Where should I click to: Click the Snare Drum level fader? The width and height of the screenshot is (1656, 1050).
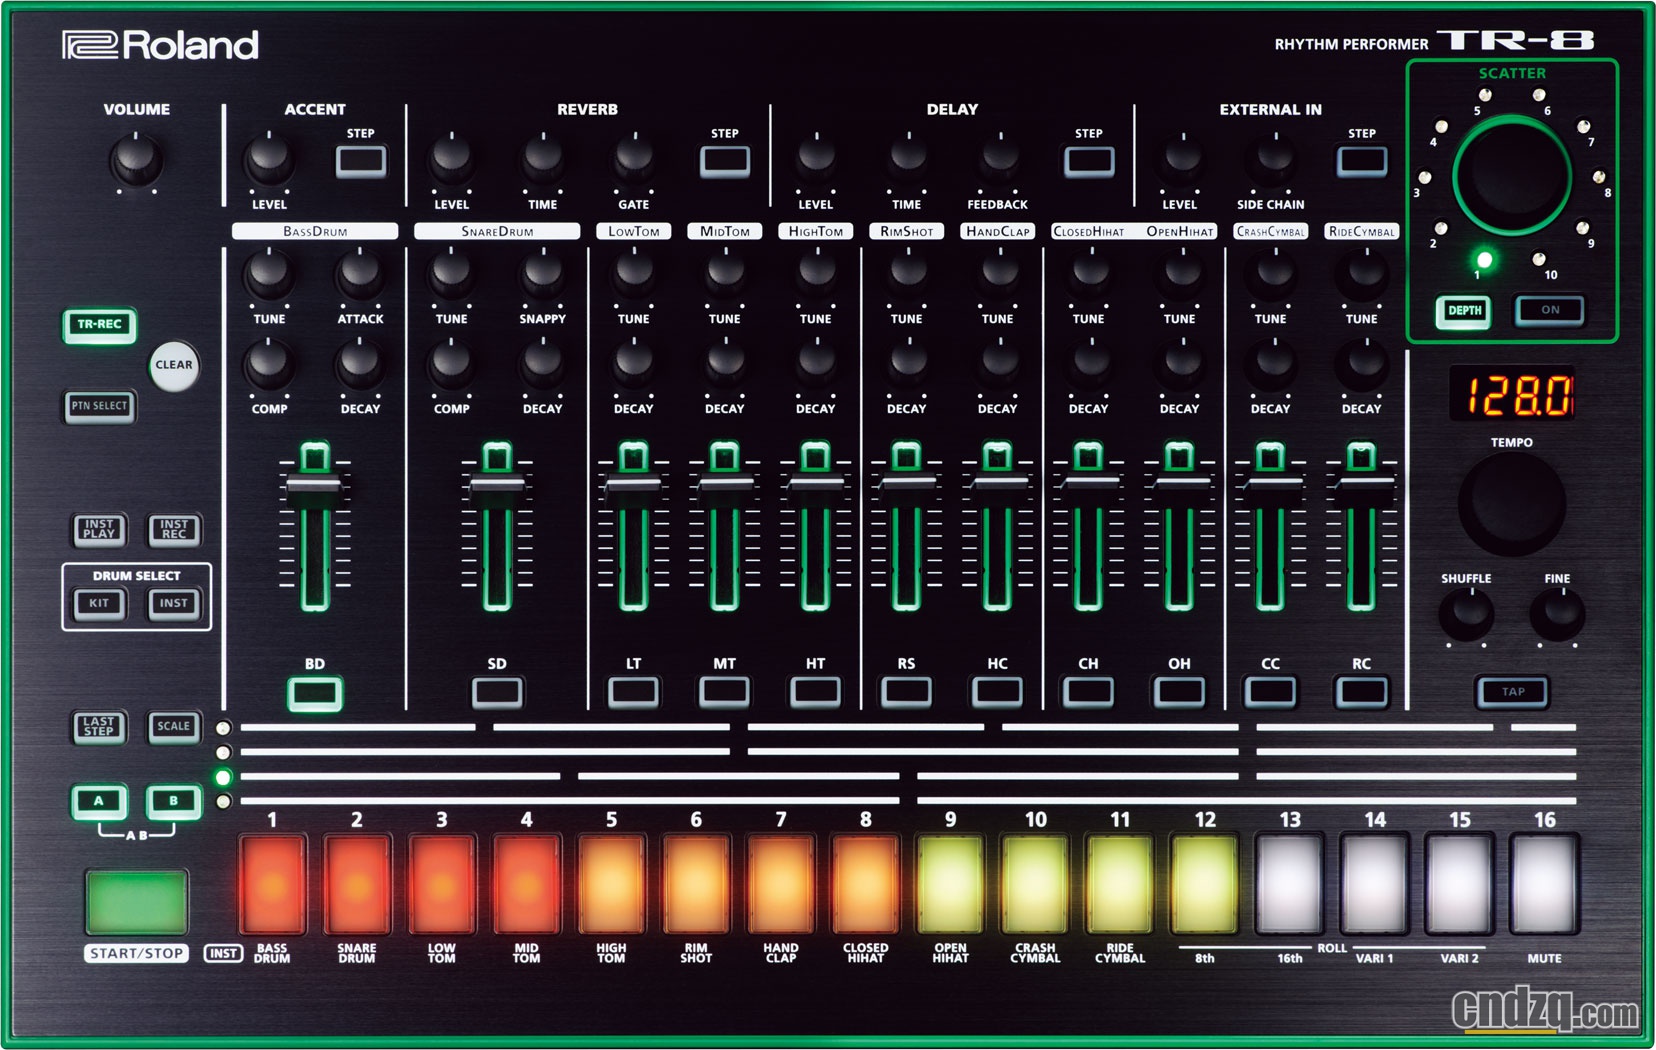tap(497, 486)
